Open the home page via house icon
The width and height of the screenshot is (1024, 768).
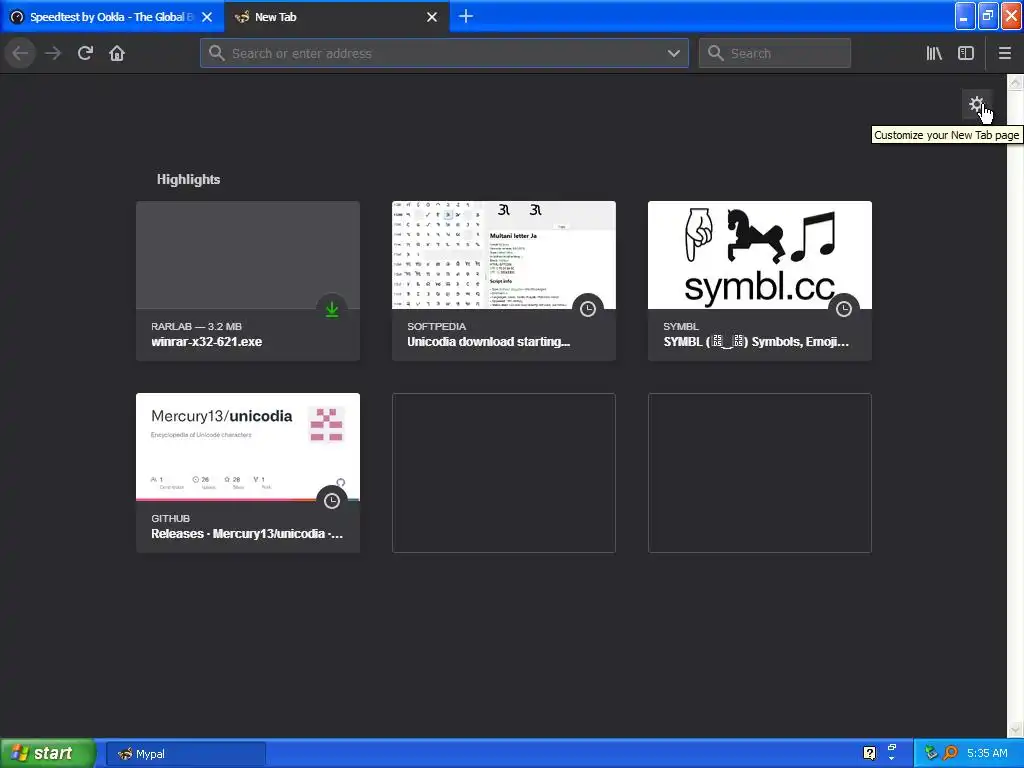point(117,53)
